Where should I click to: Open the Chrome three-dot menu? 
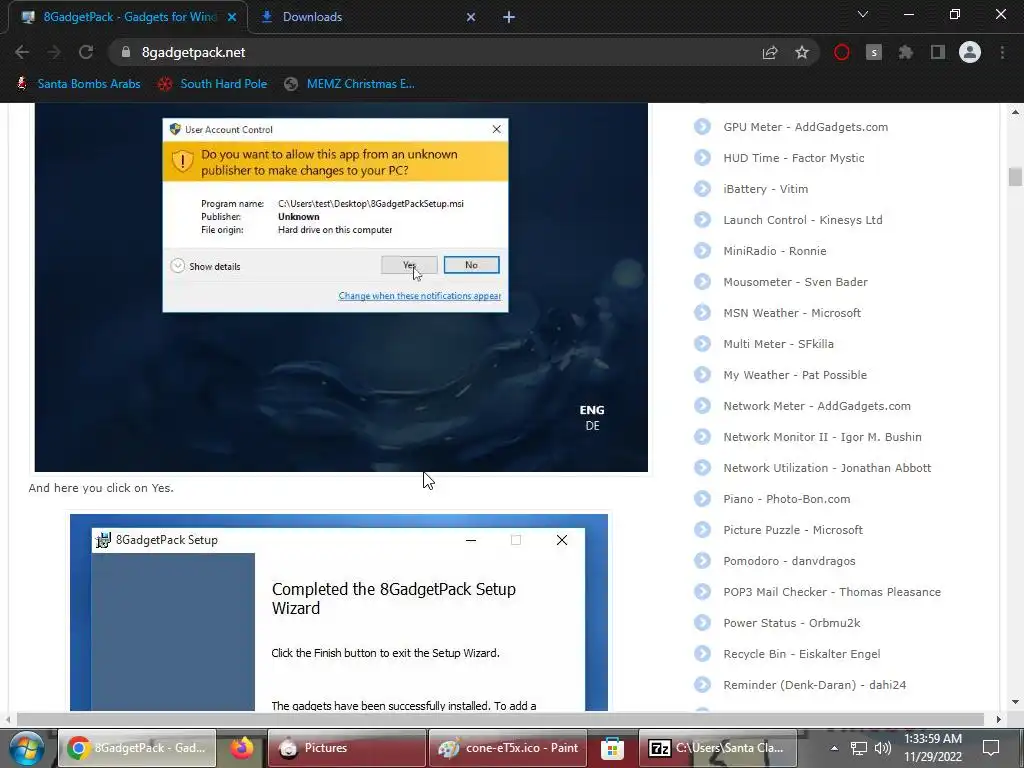1002,52
